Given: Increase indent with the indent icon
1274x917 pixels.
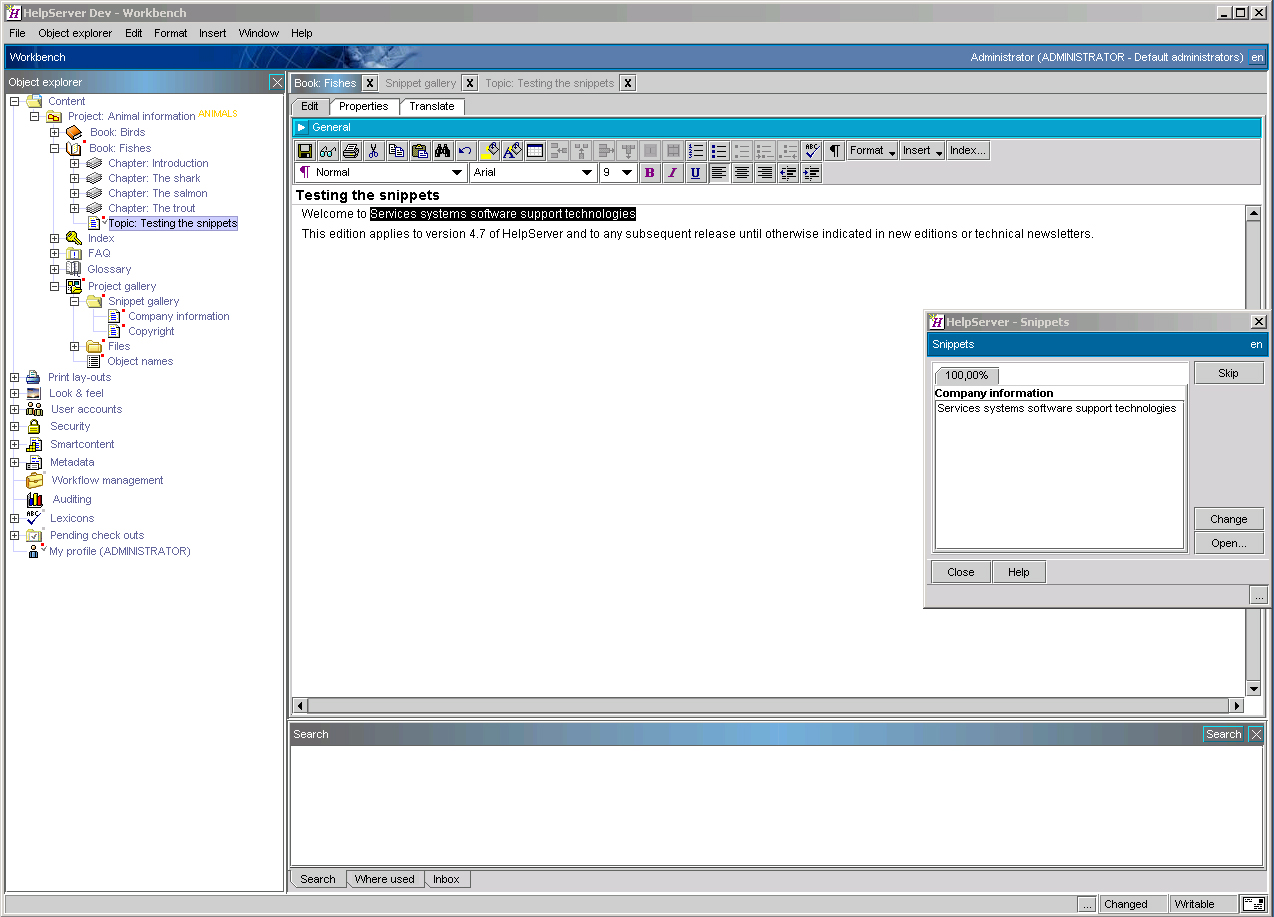Looking at the screenshot, I should click(x=811, y=173).
